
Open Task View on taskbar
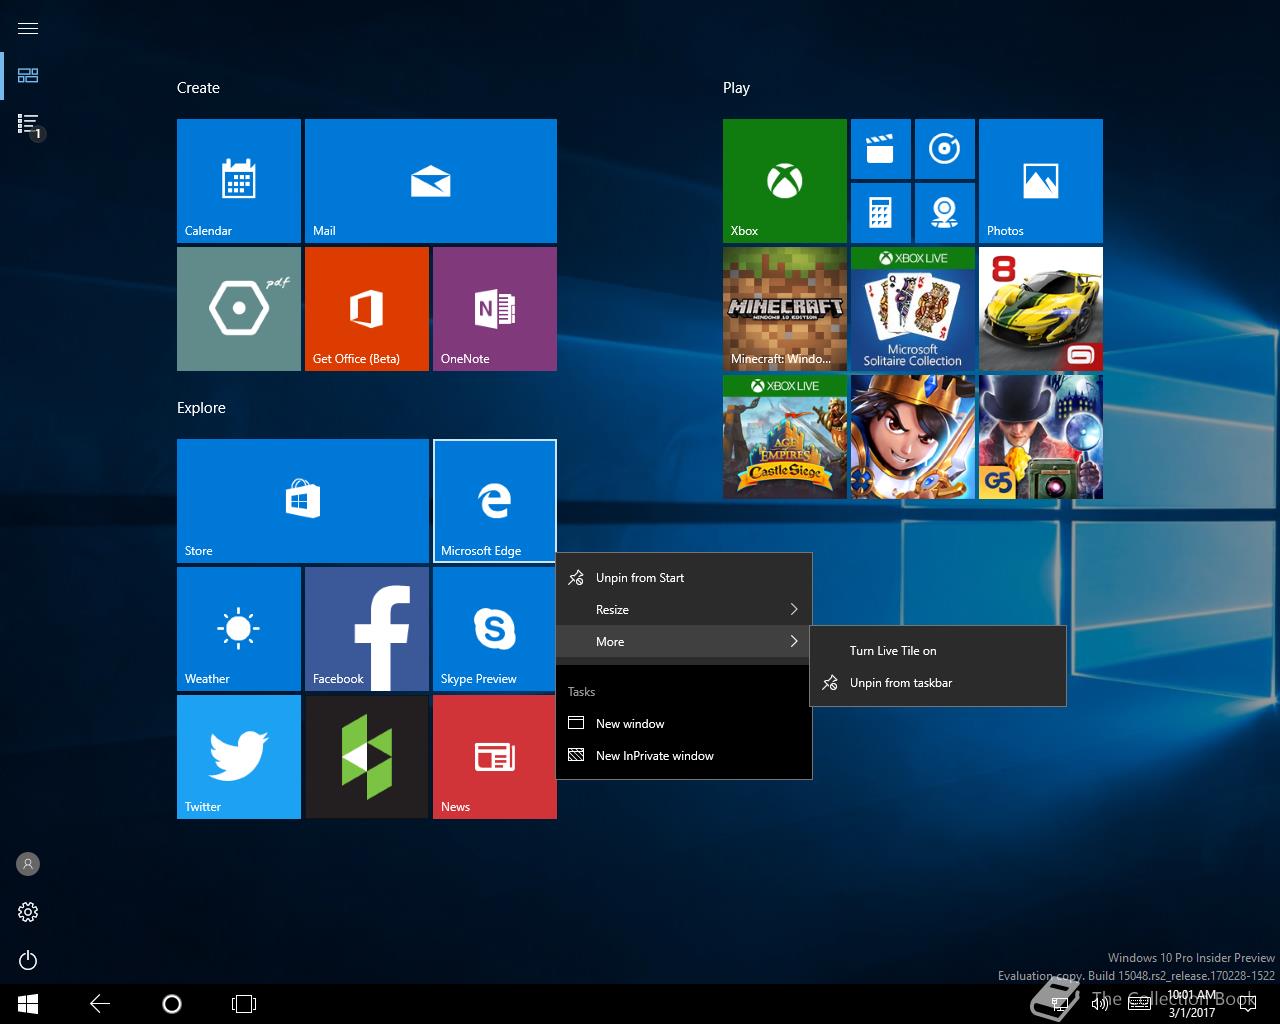click(x=244, y=1004)
